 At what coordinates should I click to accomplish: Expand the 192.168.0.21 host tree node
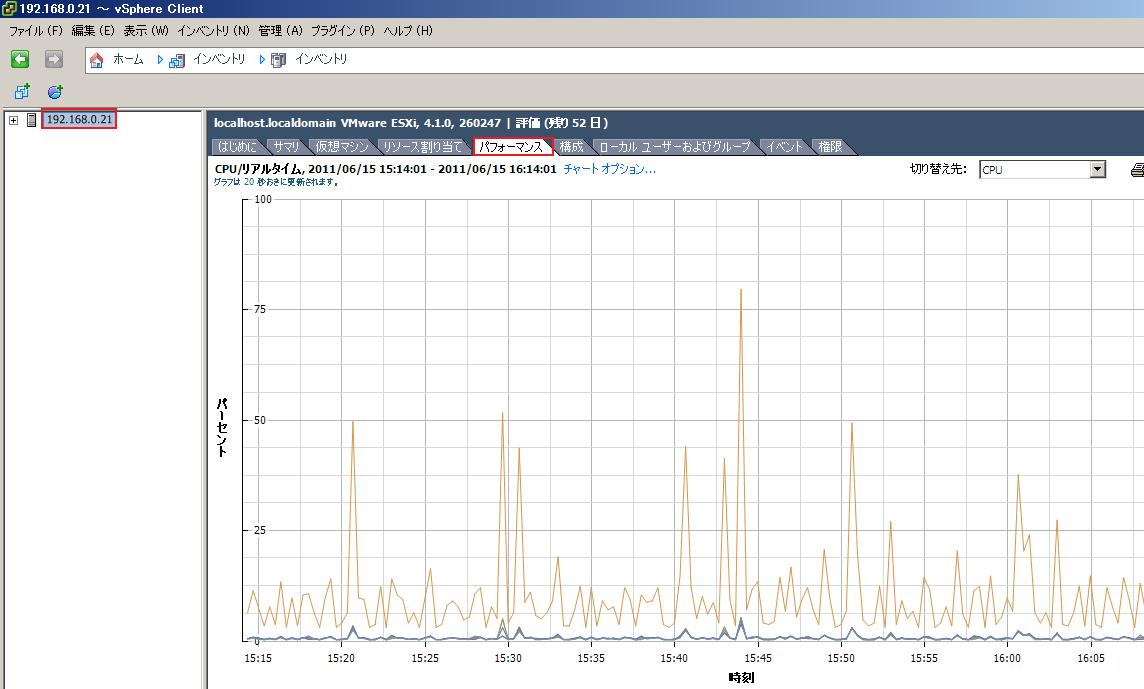pos(13,120)
